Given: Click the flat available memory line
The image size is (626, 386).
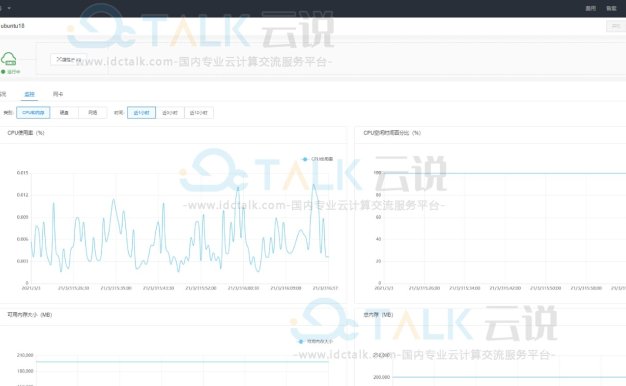Looking at the screenshot, I should pyautogui.click(x=182, y=362).
